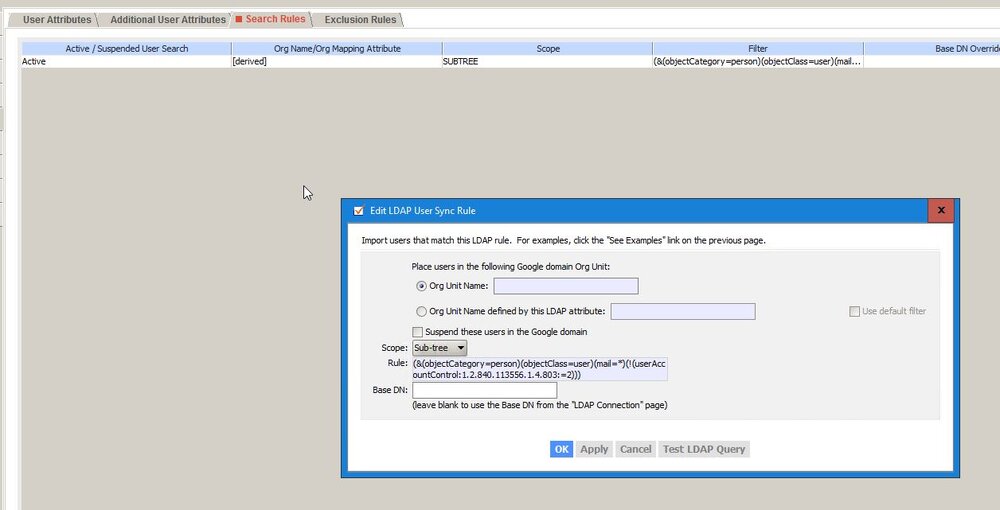
Task: Open the Additional User Attributes tab
Action: click(x=168, y=20)
